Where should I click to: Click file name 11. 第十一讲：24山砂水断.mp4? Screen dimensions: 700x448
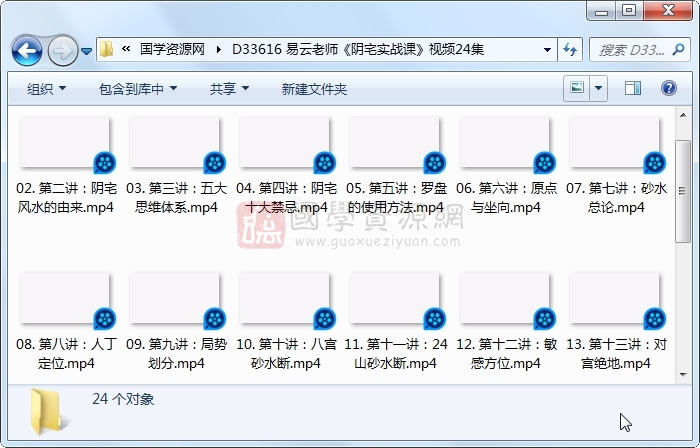[x=396, y=354]
